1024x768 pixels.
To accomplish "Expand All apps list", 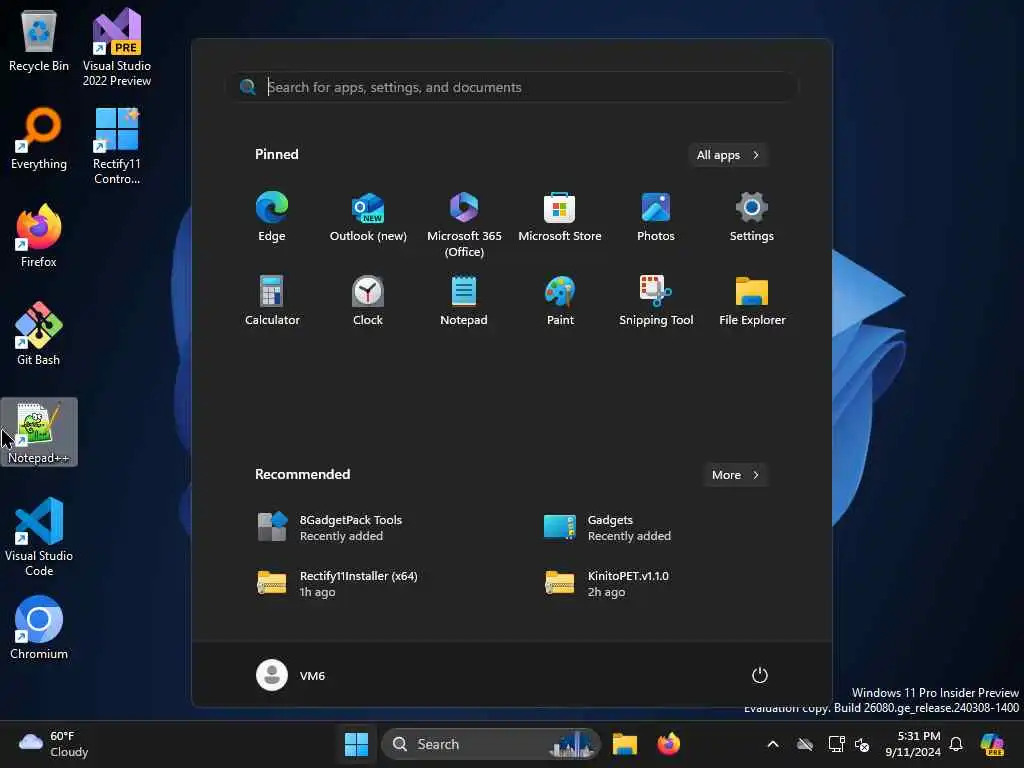I will tap(728, 155).
